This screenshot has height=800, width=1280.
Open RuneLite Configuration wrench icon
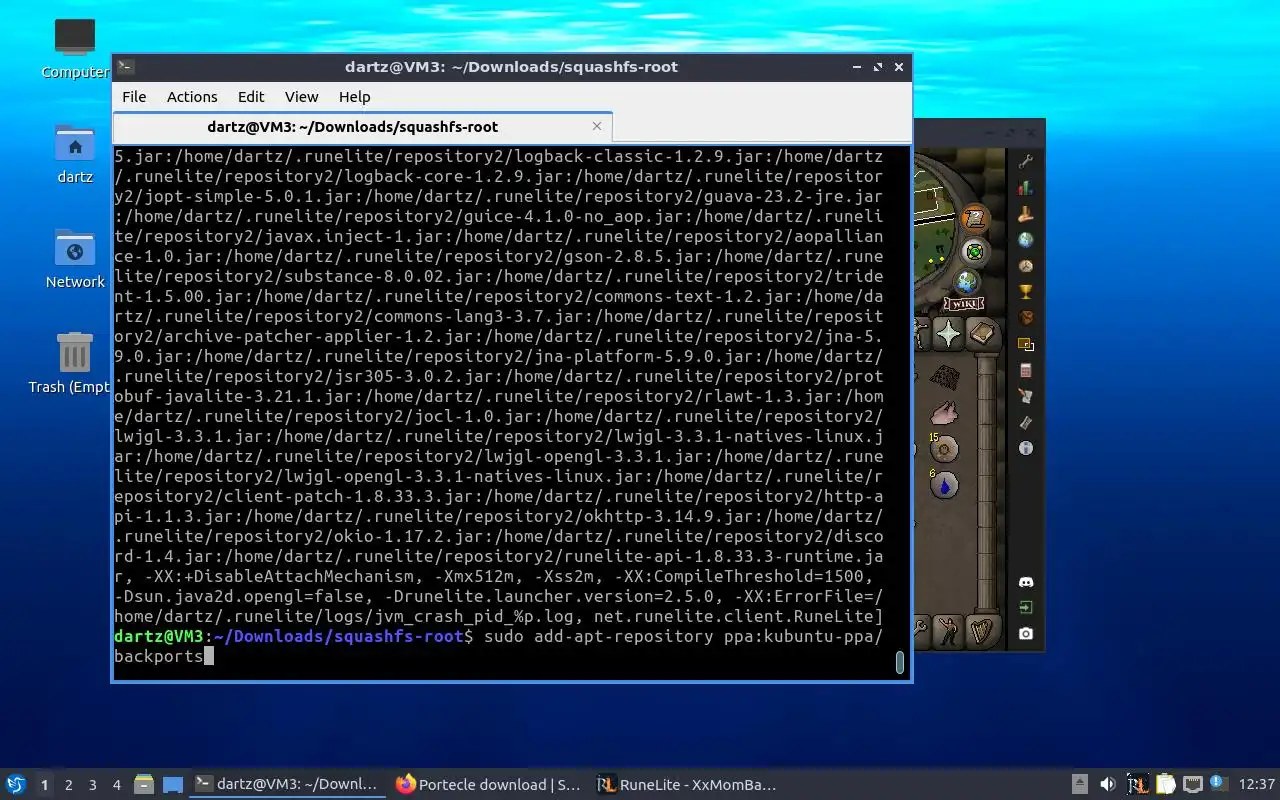(1026, 161)
